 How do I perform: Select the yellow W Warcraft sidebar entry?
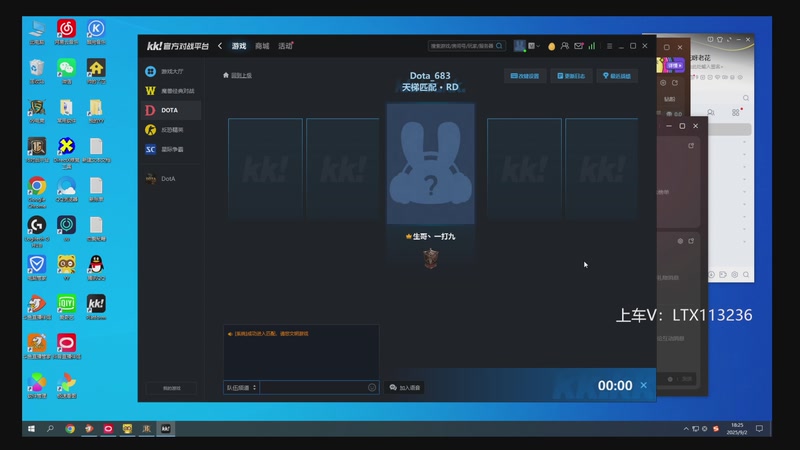pyautogui.click(x=171, y=91)
